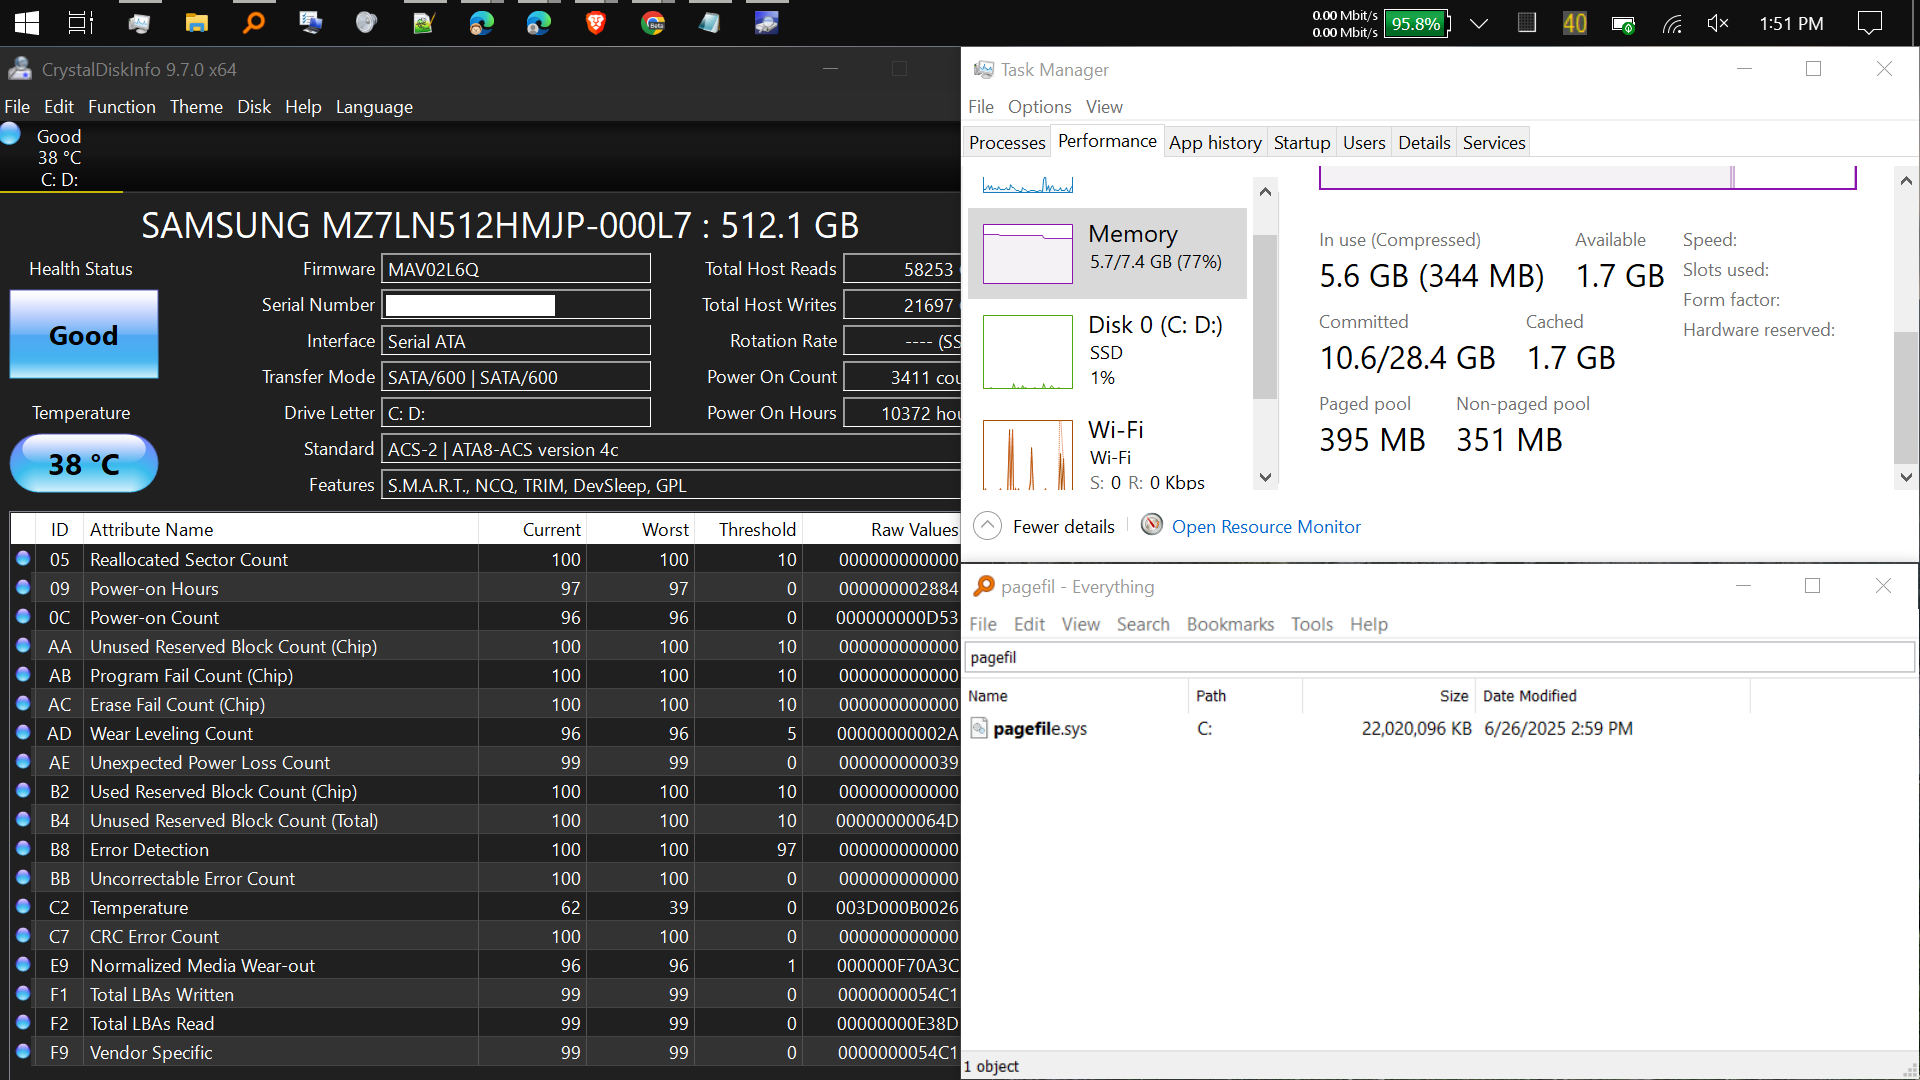Click the sidebar scroll-down arrow in Task Manager
Image resolution: width=1920 pixels, height=1080 pixels.
click(x=1265, y=477)
